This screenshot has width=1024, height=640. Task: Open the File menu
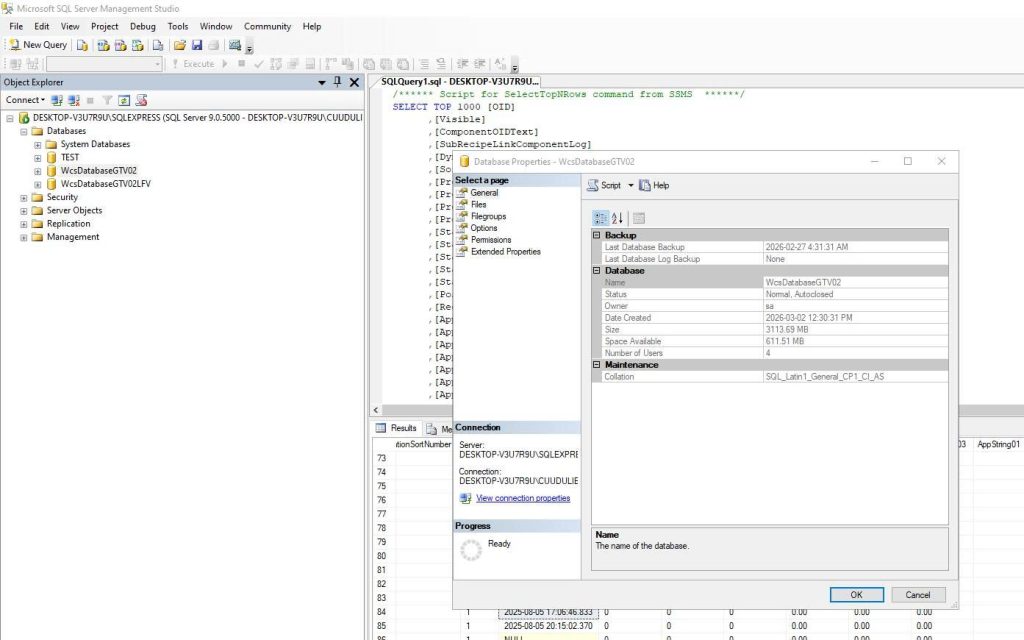click(x=16, y=26)
